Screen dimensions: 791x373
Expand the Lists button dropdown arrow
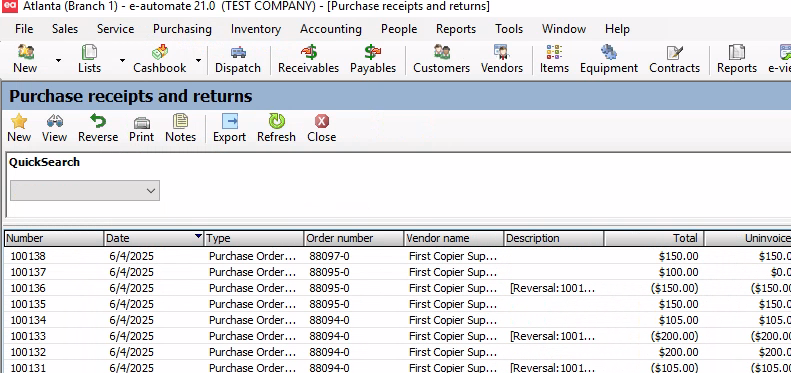click(x=122, y=60)
